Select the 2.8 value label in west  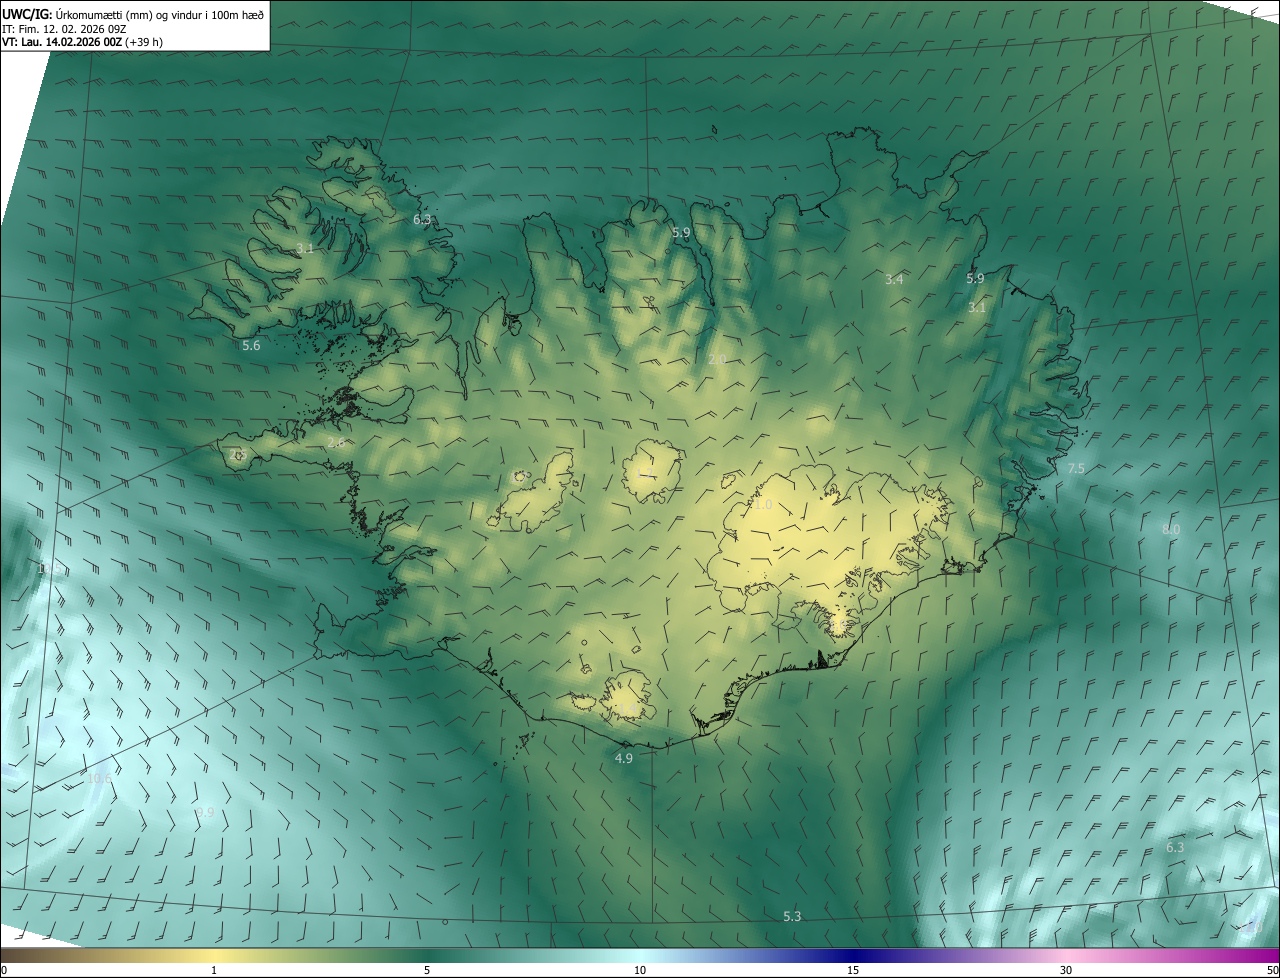tap(336, 443)
